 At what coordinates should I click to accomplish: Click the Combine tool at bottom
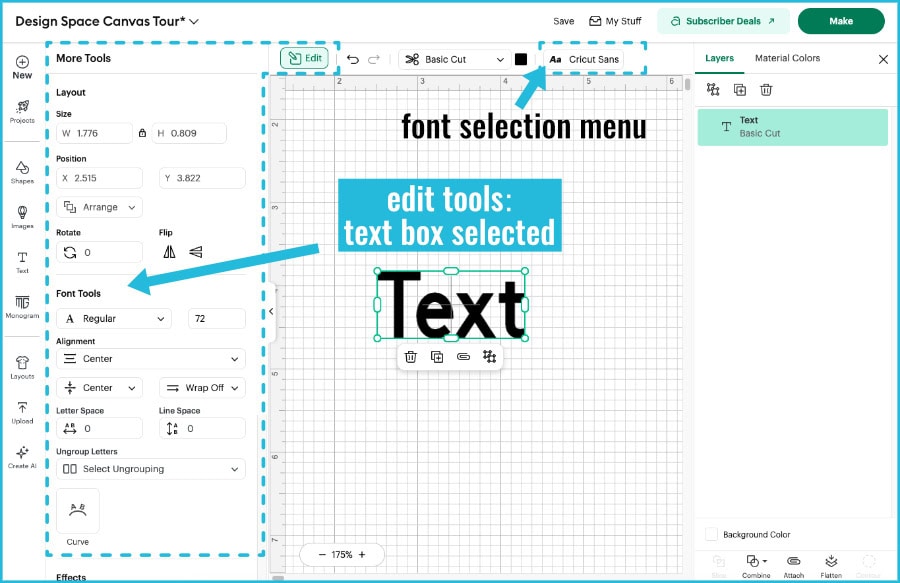coord(756,566)
